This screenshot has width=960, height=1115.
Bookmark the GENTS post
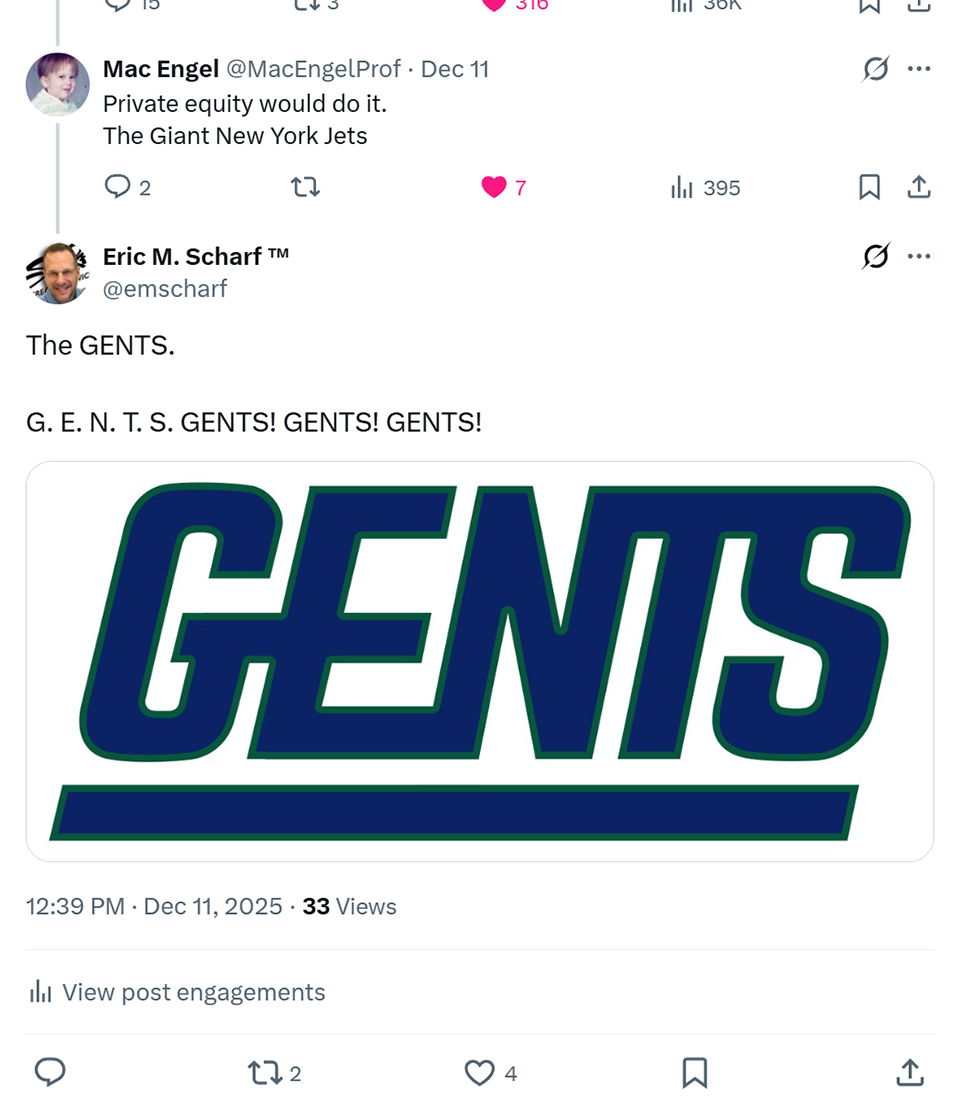(x=694, y=1073)
